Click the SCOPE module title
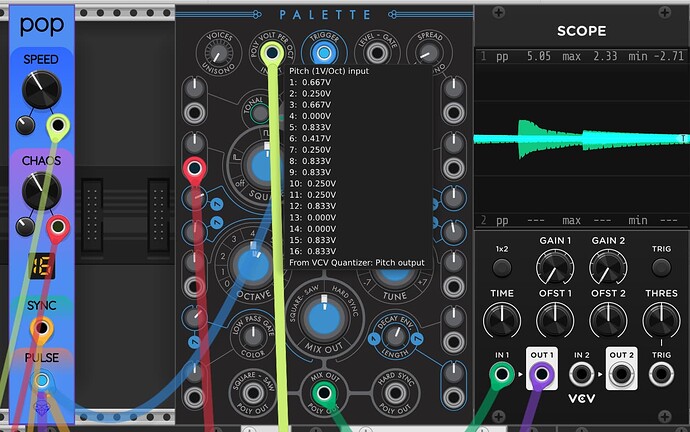690x432 pixels. tap(581, 31)
